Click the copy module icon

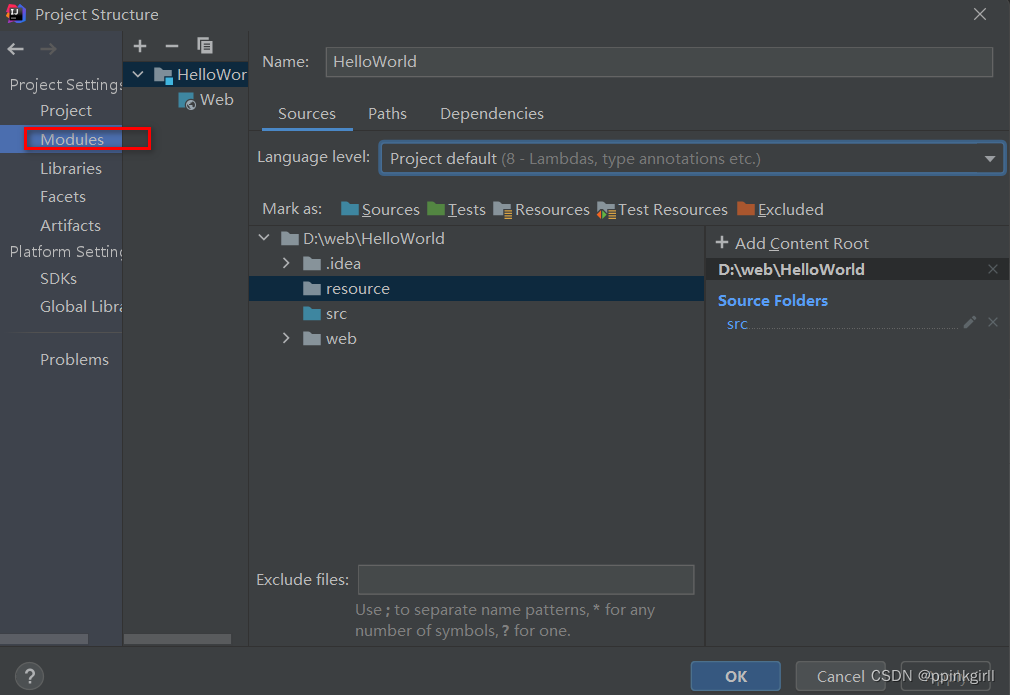(205, 46)
